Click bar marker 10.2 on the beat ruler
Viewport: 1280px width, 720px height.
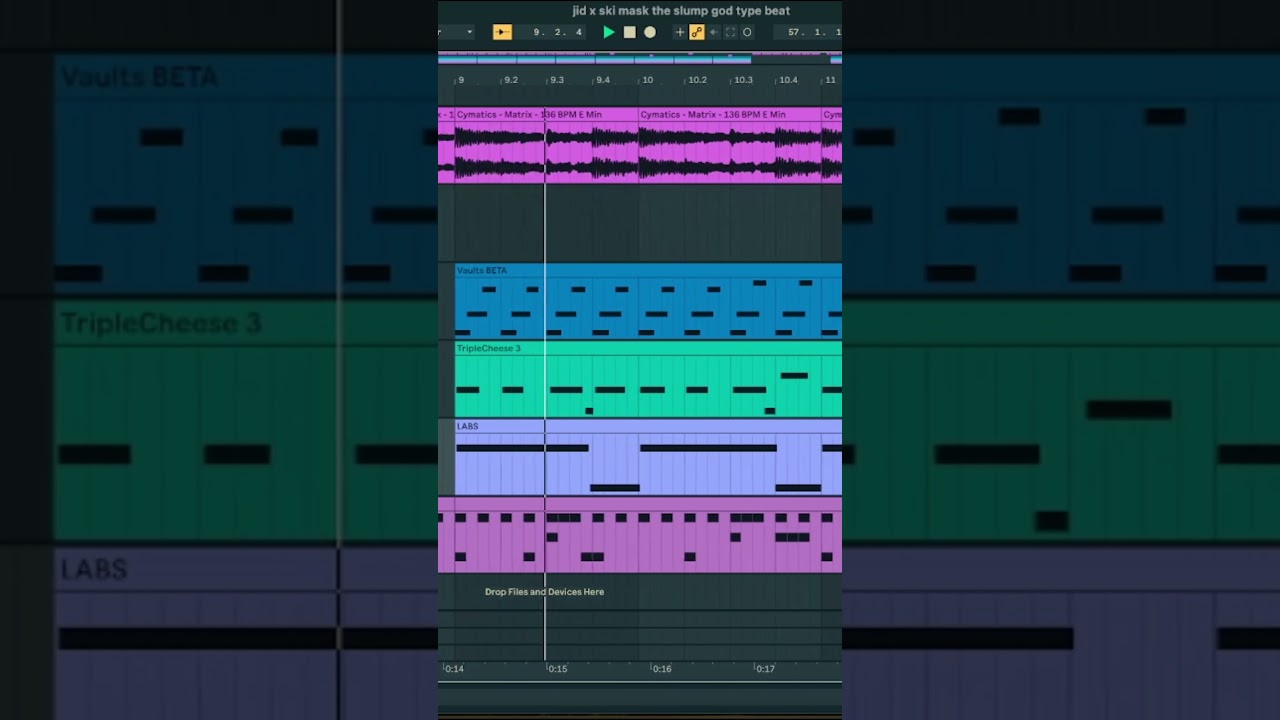pyautogui.click(x=697, y=80)
